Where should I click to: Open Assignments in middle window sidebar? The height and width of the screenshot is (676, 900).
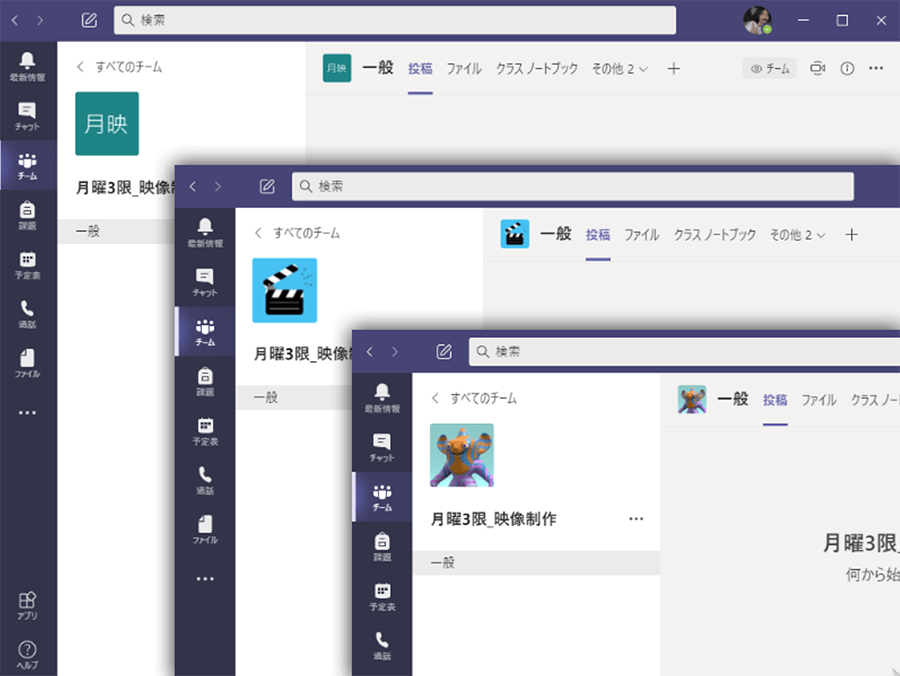(205, 381)
